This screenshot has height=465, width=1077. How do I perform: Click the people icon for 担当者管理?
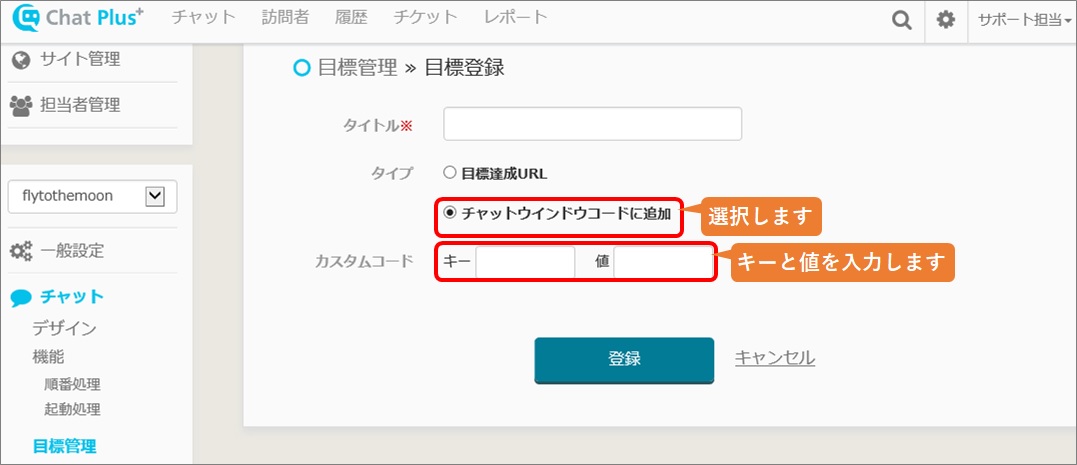pyautogui.click(x=21, y=106)
